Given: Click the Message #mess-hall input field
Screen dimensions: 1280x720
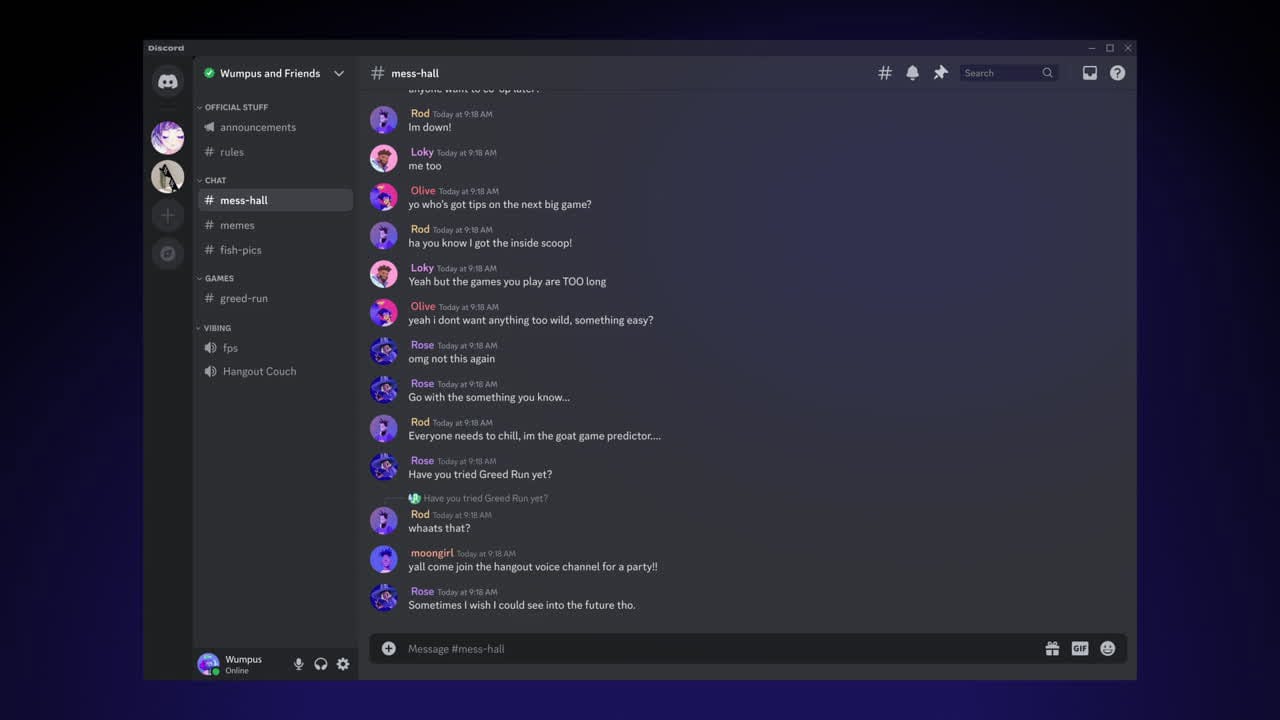Looking at the screenshot, I should pyautogui.click(x=718, y=649).
